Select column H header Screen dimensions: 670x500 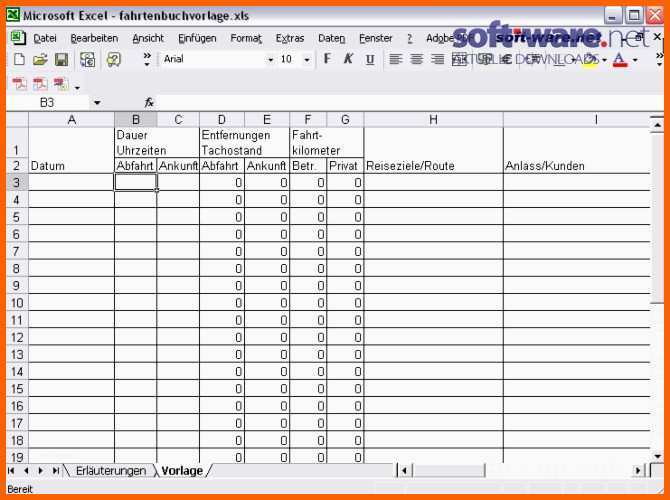433,120
